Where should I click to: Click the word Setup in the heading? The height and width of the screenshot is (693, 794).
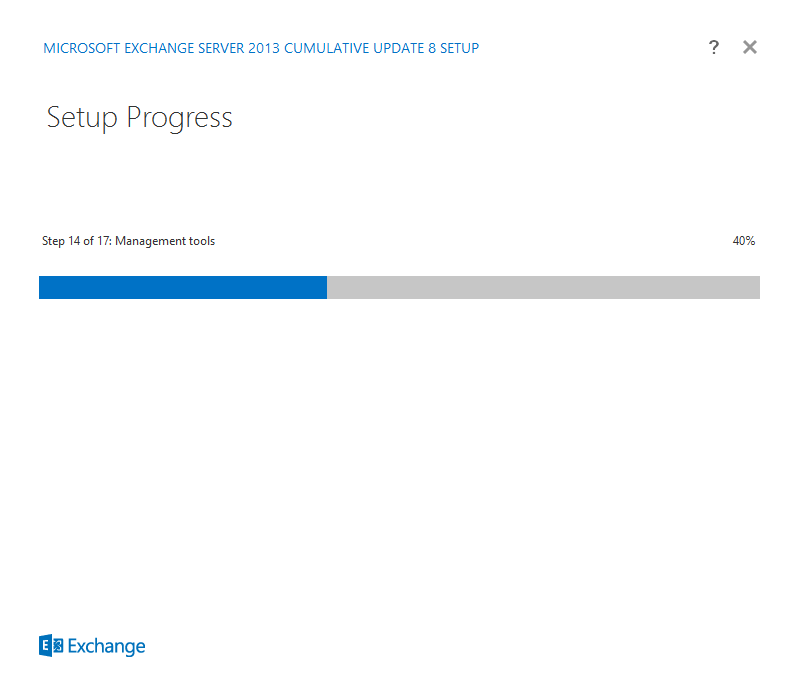tap(82, 118)
